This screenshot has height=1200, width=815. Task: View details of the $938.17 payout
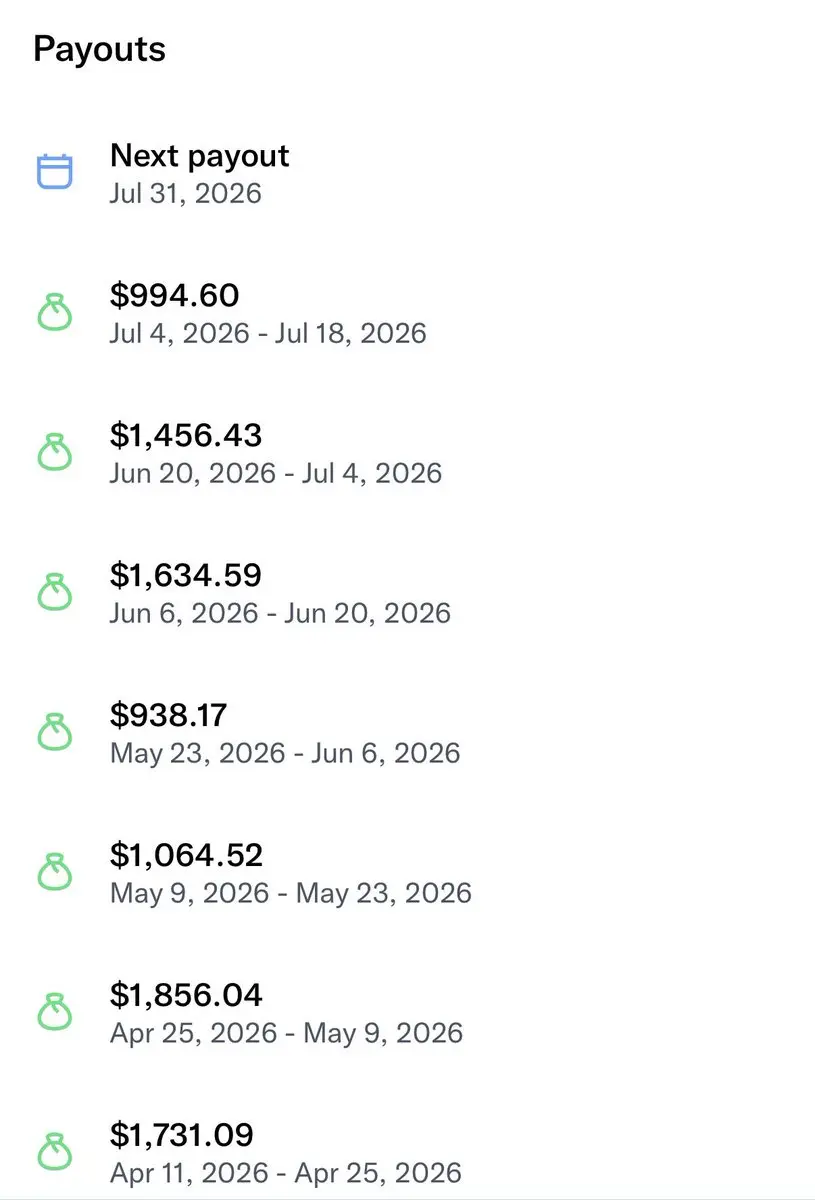click(x=407, y=733)
